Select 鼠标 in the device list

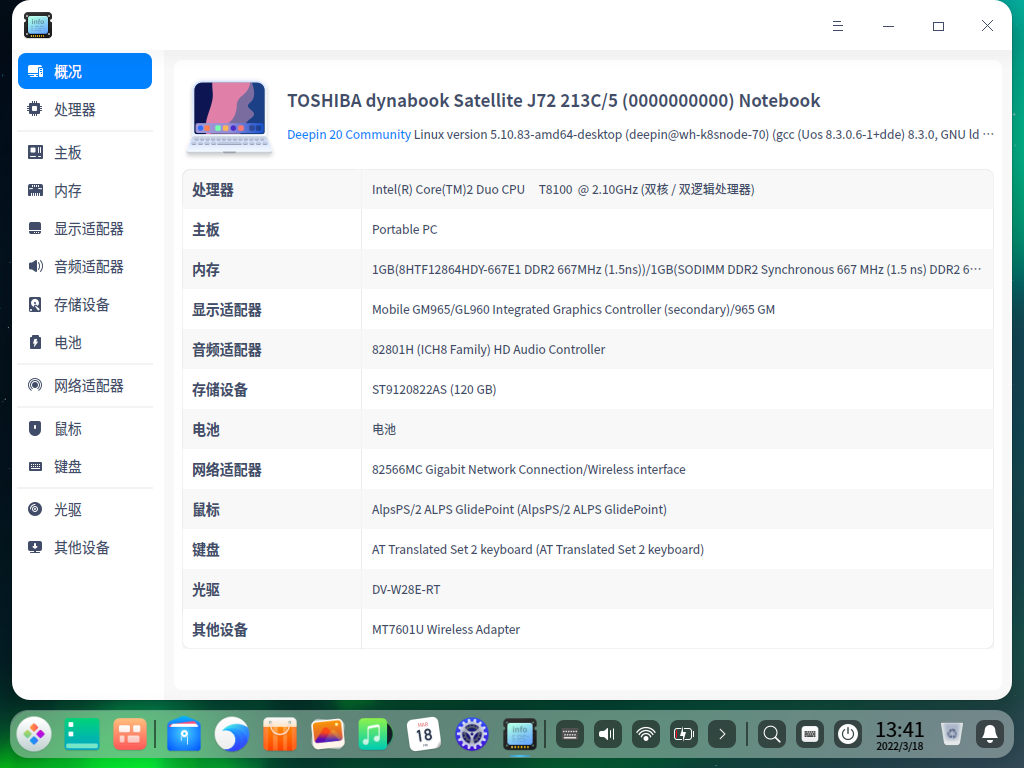[85, 428]
